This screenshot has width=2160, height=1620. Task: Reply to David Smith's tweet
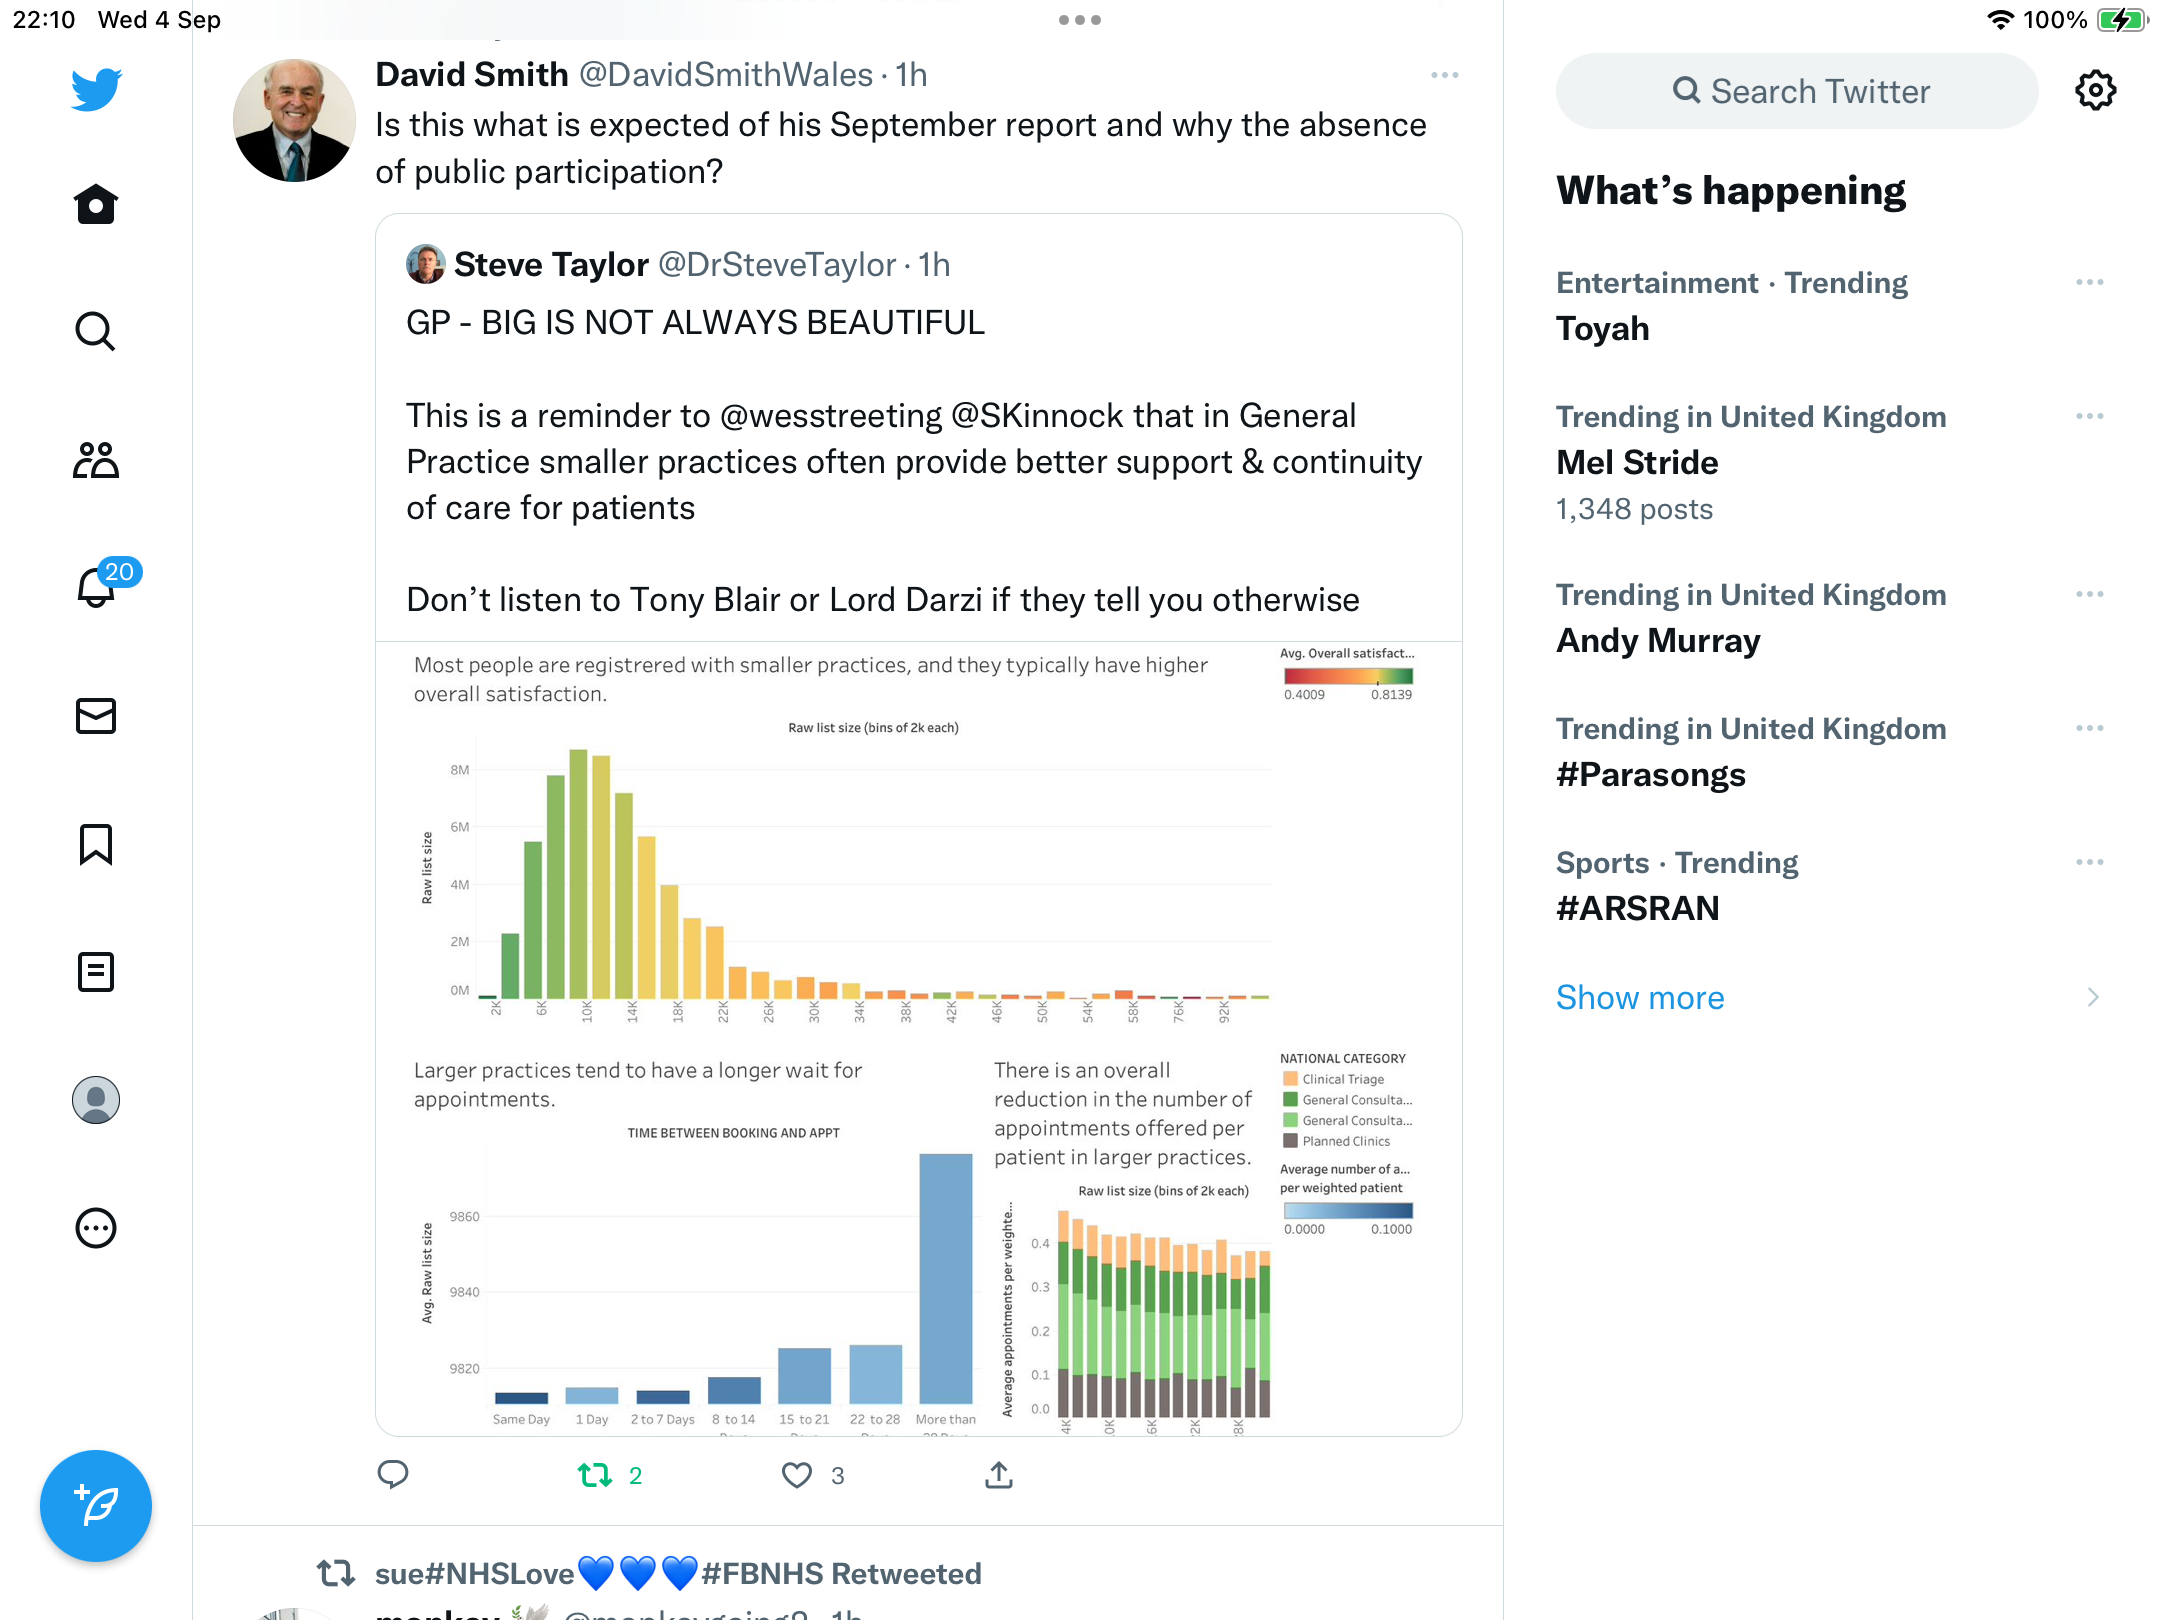393,1474
